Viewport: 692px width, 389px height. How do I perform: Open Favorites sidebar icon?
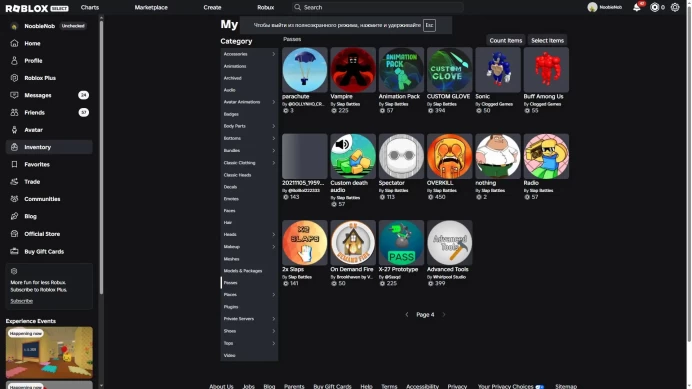click(x=14, y=164)
